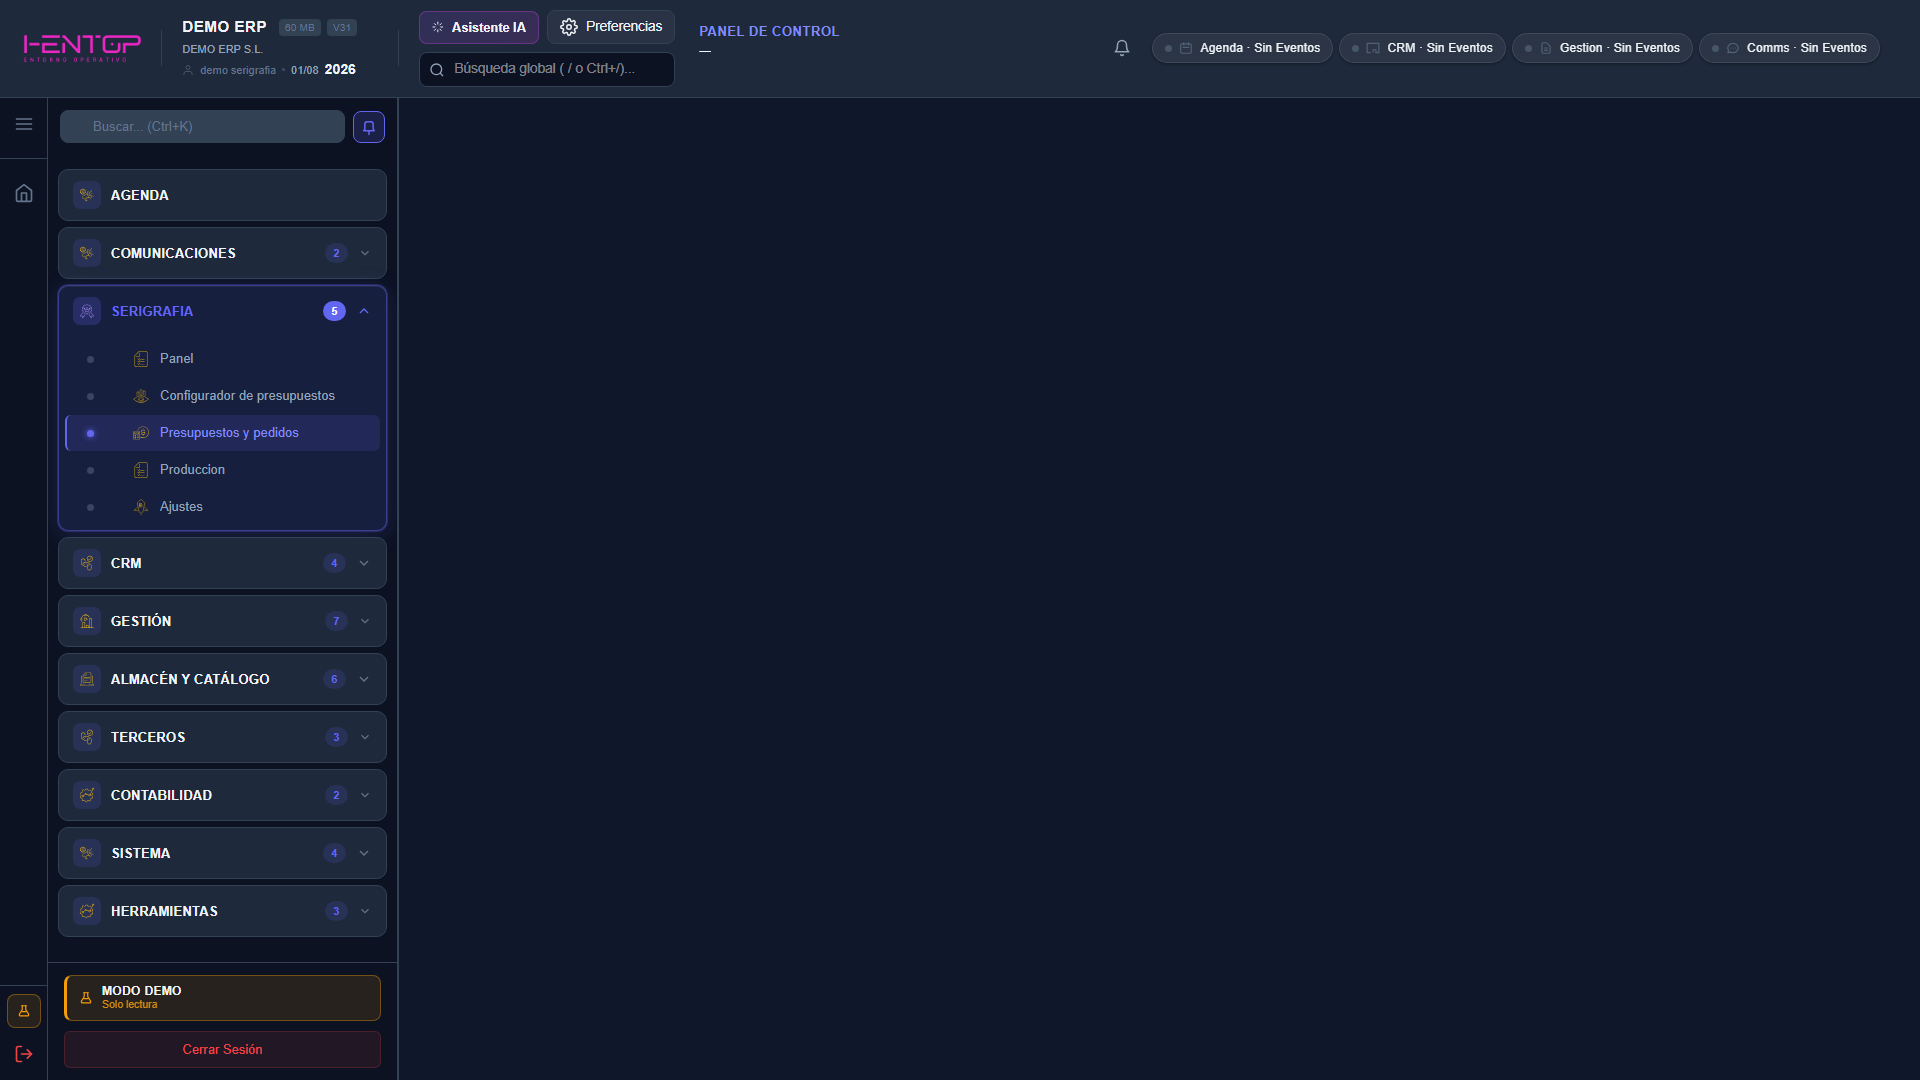The image size is (1920, 1080).
Task: Click Gestion · Sin Eventos pill
Action: 1602,48
